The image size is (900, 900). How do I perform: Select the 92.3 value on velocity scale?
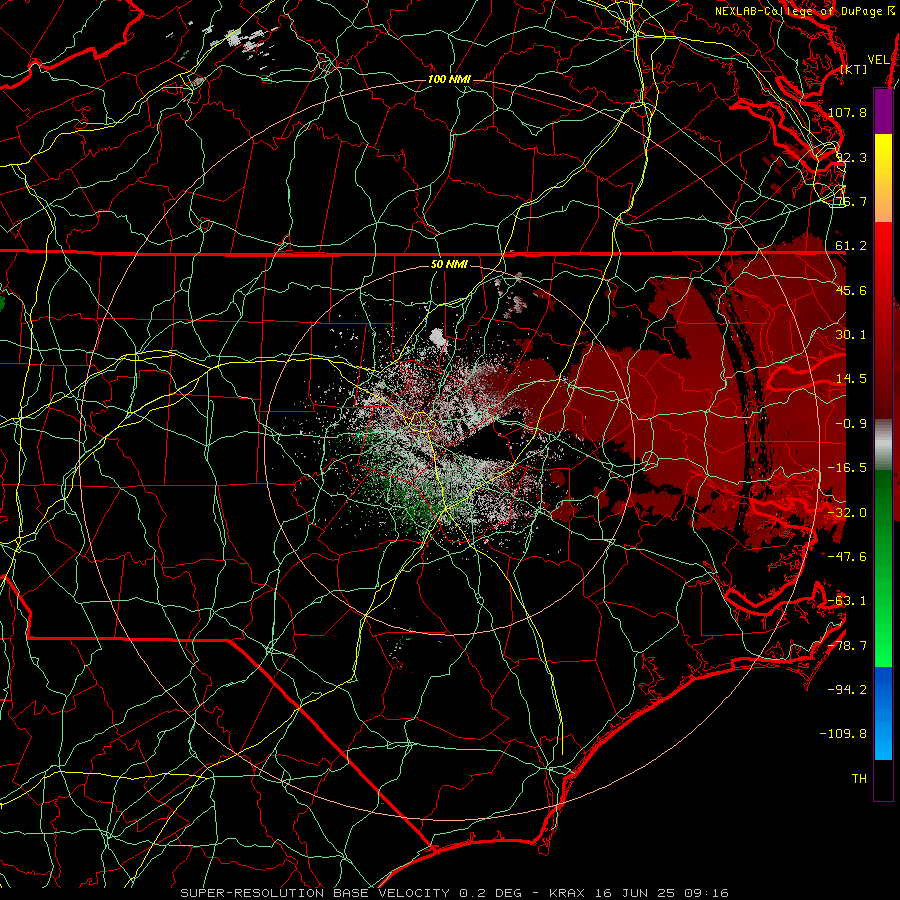click(851, 157)
